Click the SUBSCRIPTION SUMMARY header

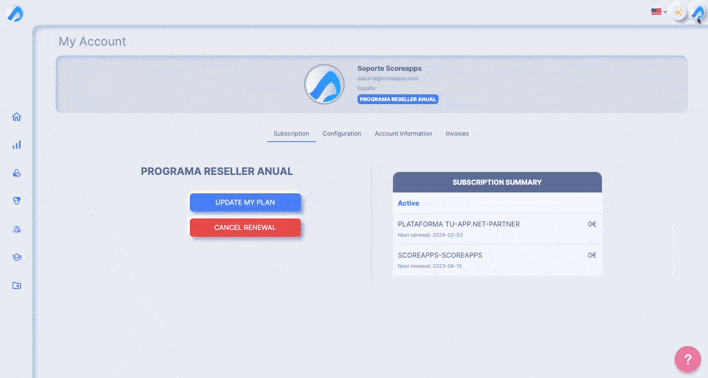click(x=497, y=182)
